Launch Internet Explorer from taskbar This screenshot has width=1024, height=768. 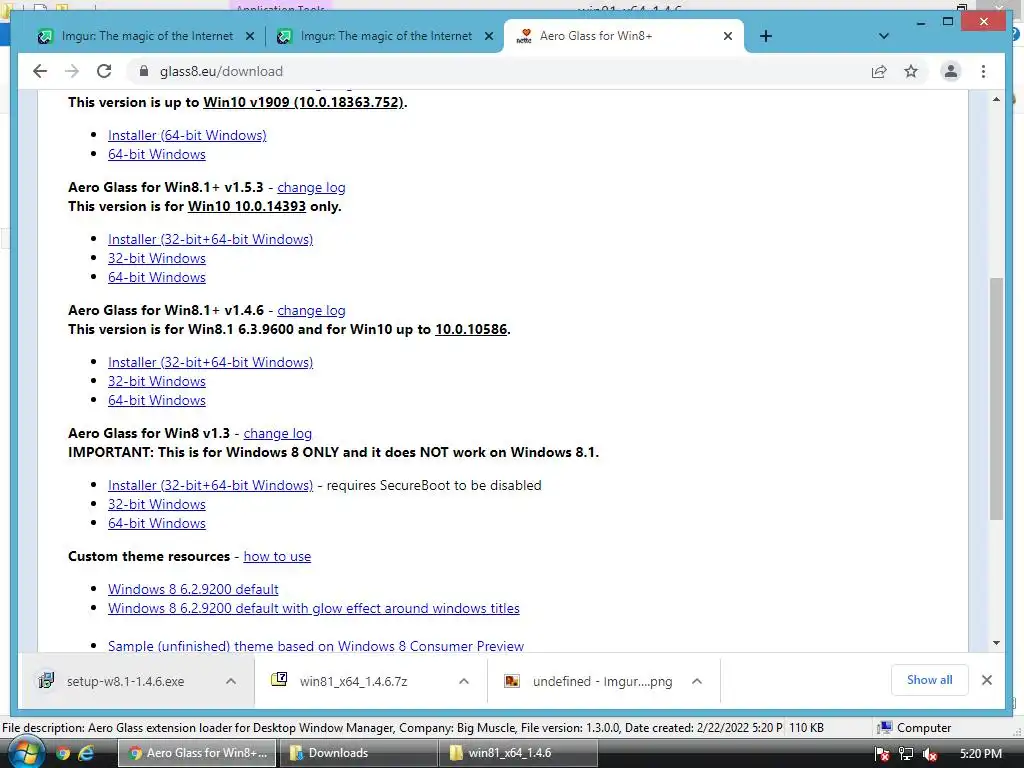pos(86,753)
